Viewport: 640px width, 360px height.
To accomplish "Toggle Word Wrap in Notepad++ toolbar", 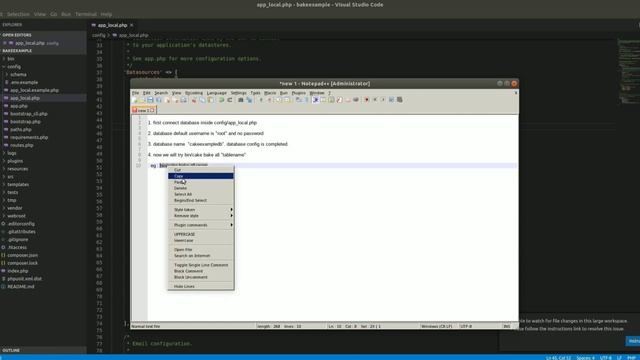I will click(x=298, y=100).
